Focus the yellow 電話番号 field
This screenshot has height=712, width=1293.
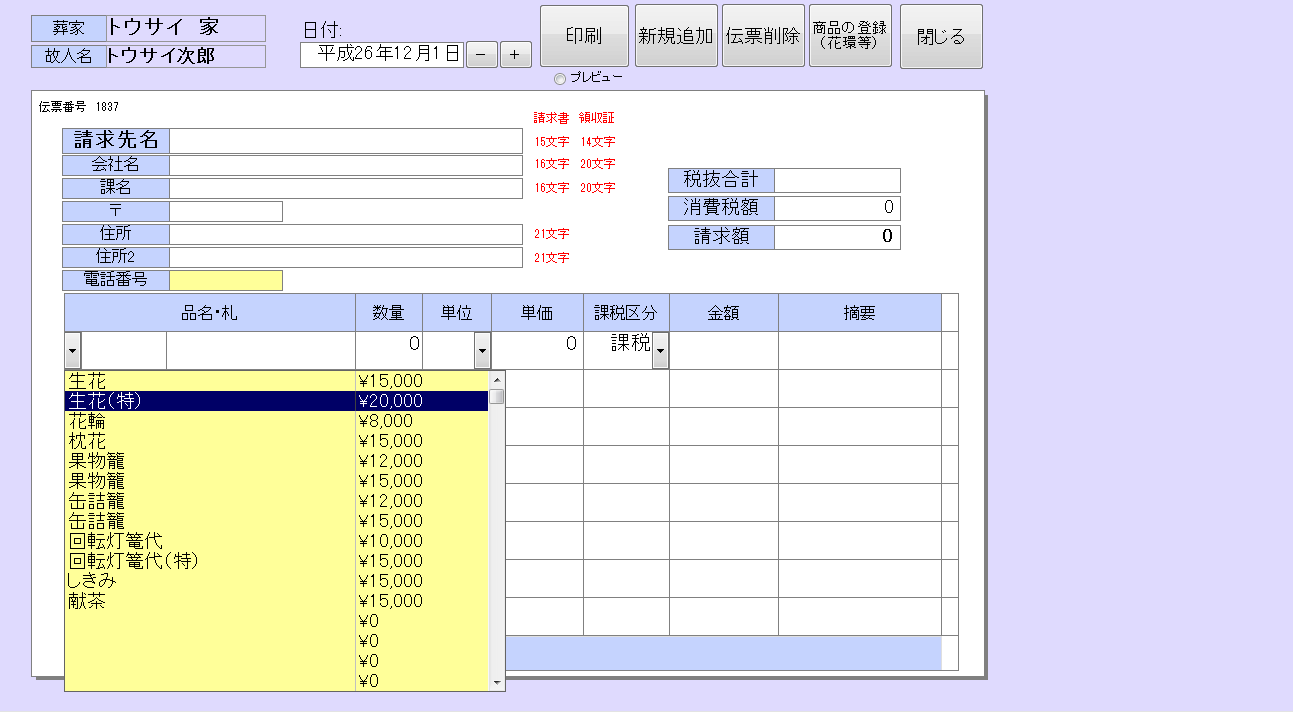(x=226, y=281)
